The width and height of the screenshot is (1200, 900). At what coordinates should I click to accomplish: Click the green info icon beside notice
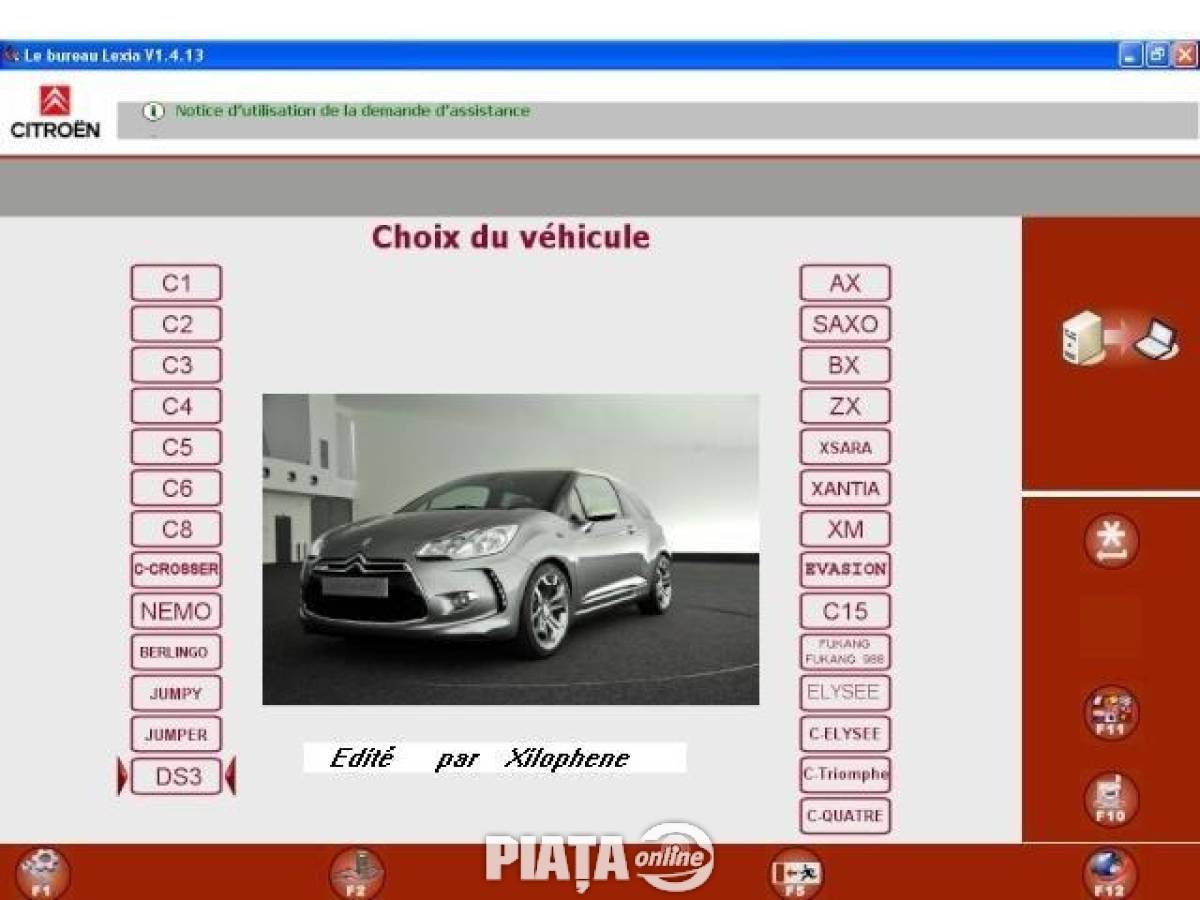click(153, 111)
